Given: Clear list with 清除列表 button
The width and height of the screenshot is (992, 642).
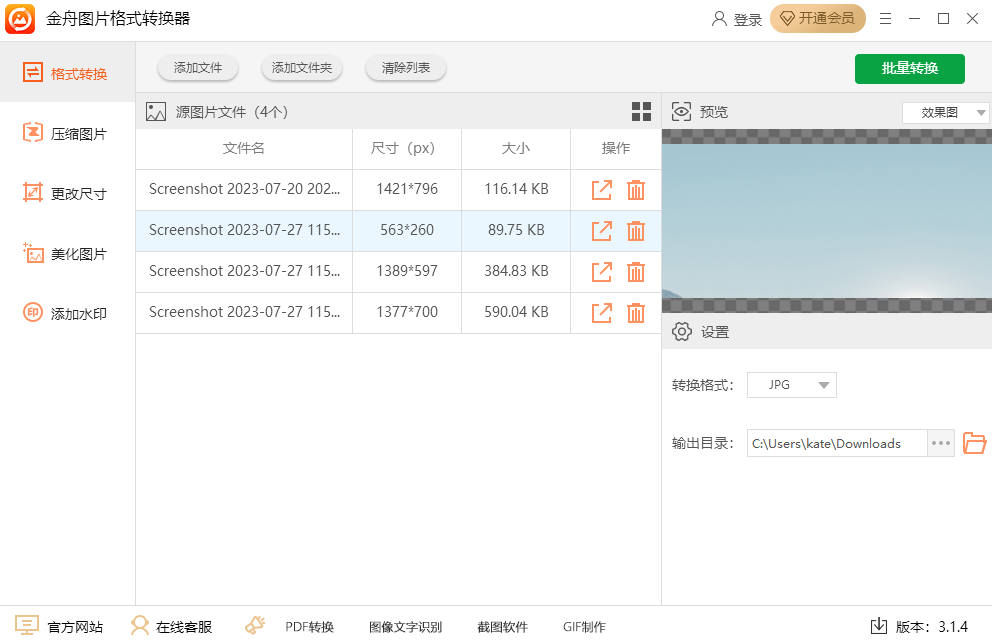Looking at the screenshot, I should [x=406, y=68].
